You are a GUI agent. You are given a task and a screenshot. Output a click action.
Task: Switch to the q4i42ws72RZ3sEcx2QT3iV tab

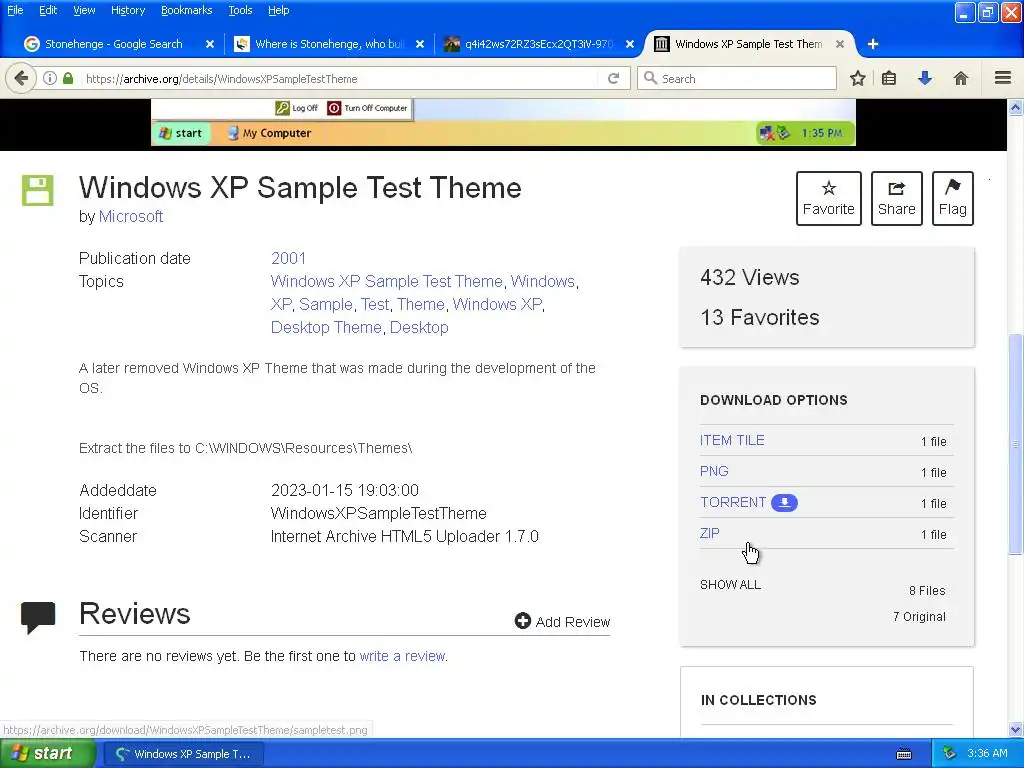pyautogui.click(x=538, y=44)
